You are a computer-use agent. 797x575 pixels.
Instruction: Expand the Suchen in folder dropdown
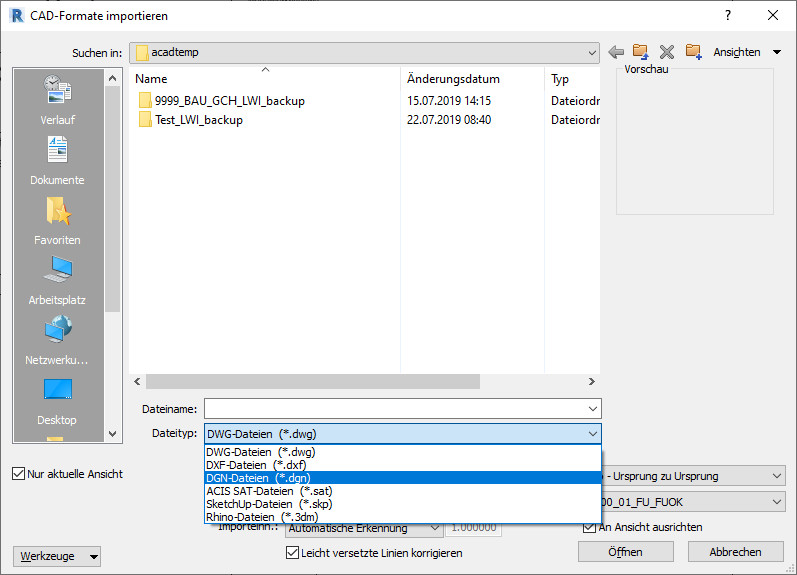tap(593, 52)
